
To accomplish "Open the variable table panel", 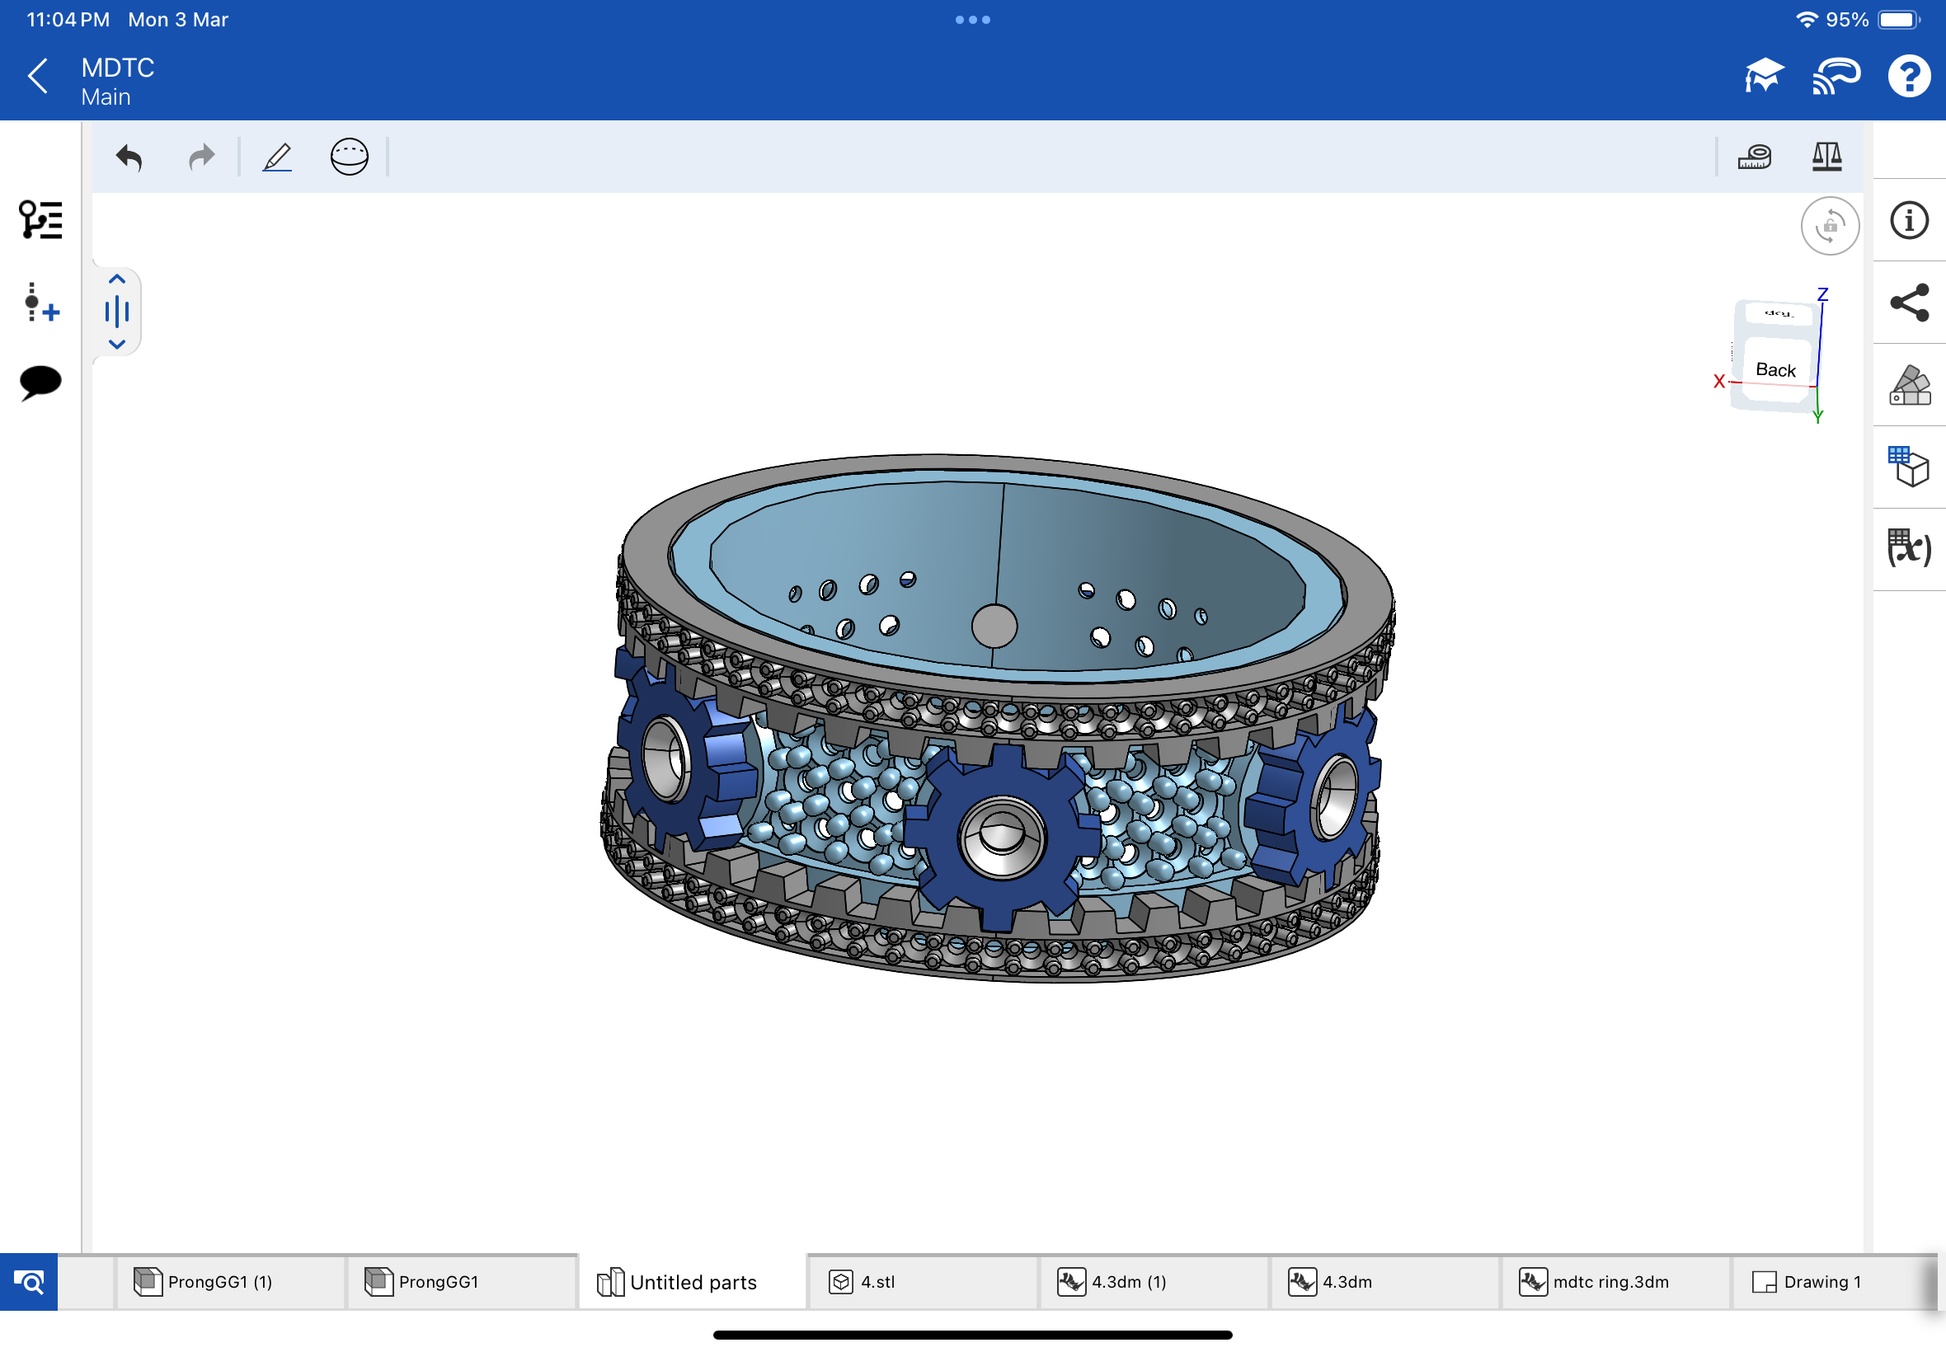I will coord(1909,548).
